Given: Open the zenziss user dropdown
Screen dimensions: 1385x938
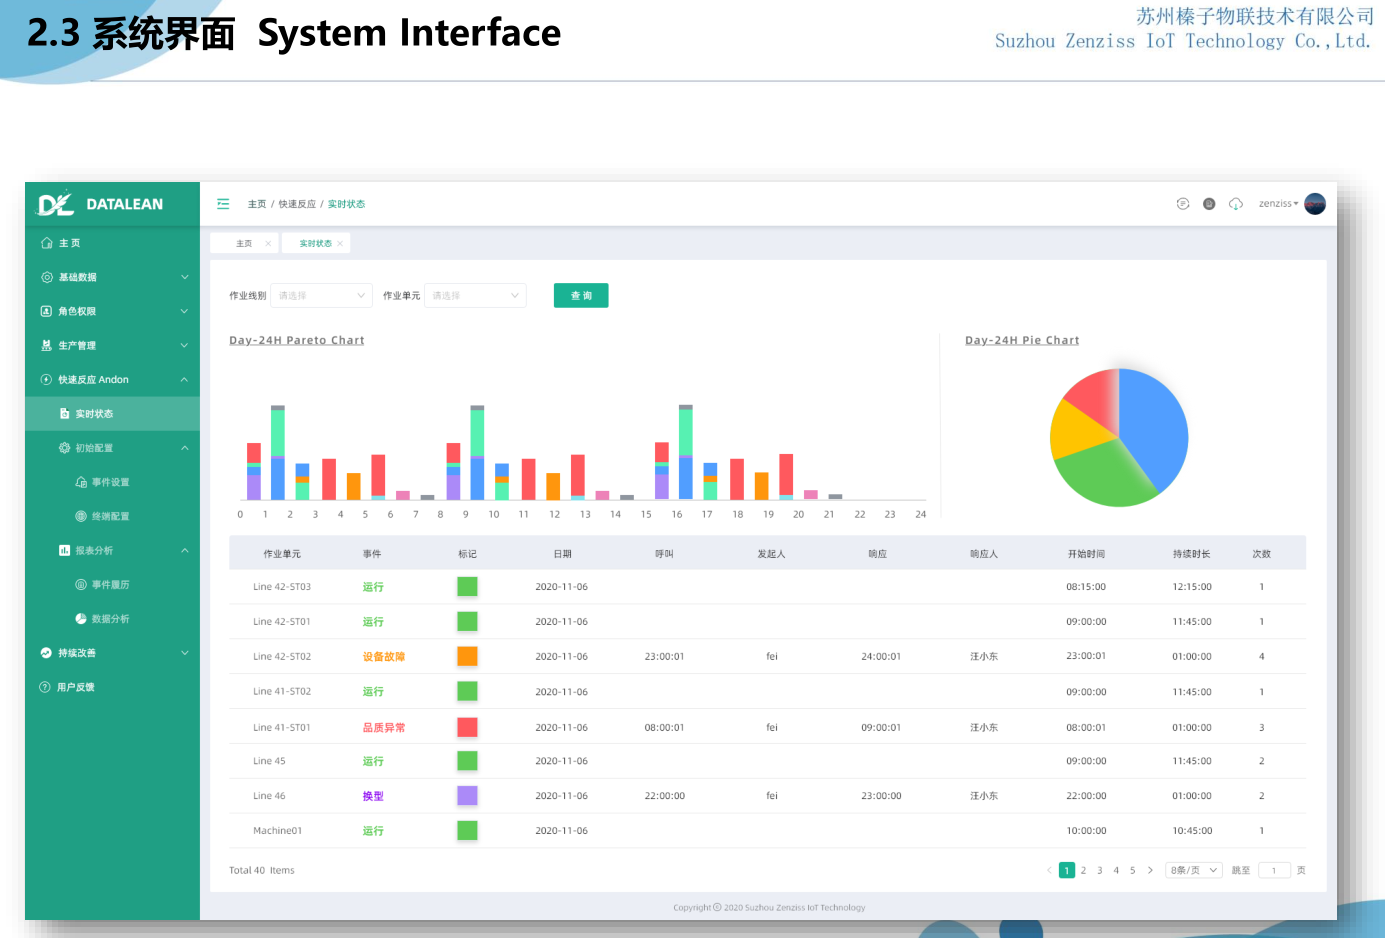Looking at the screenshot, I should pyautogui.click(x=1279, y=204).
